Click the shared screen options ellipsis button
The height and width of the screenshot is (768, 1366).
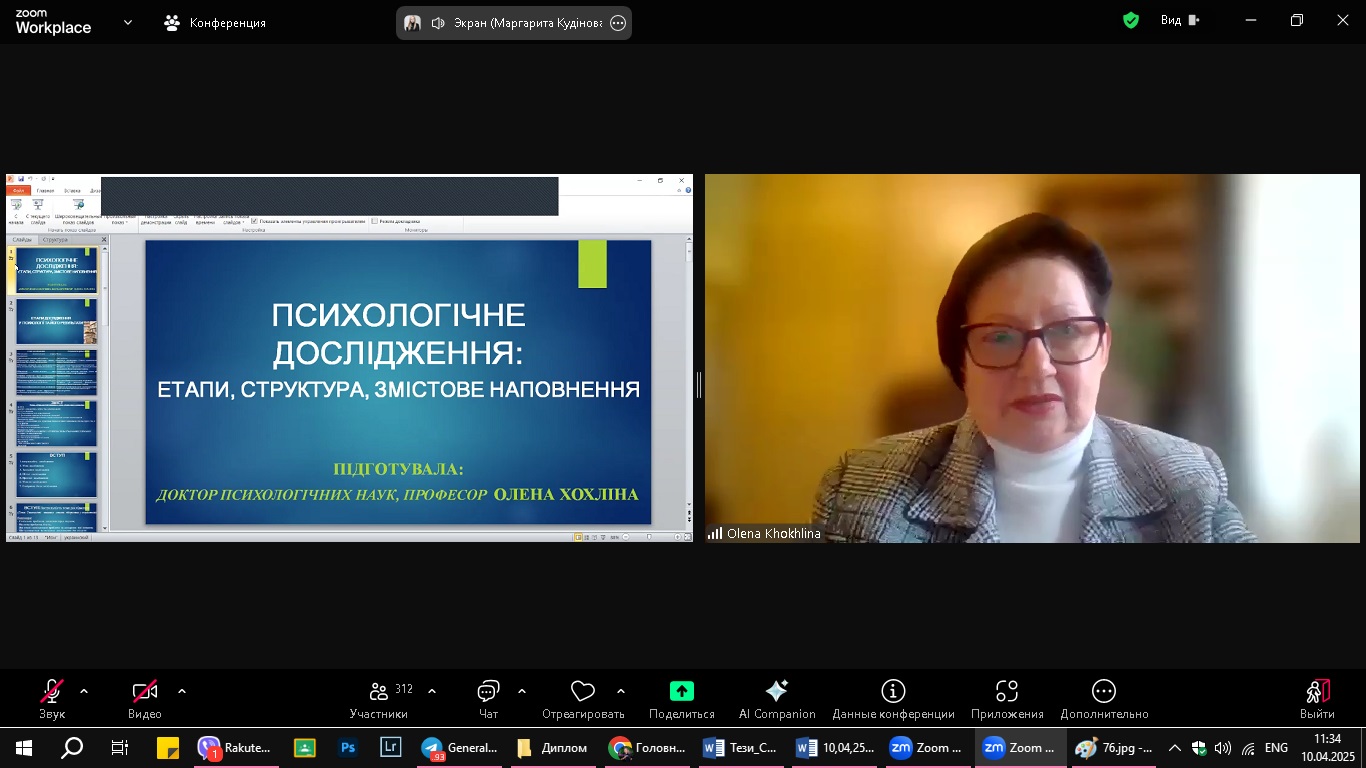point(618,23)
